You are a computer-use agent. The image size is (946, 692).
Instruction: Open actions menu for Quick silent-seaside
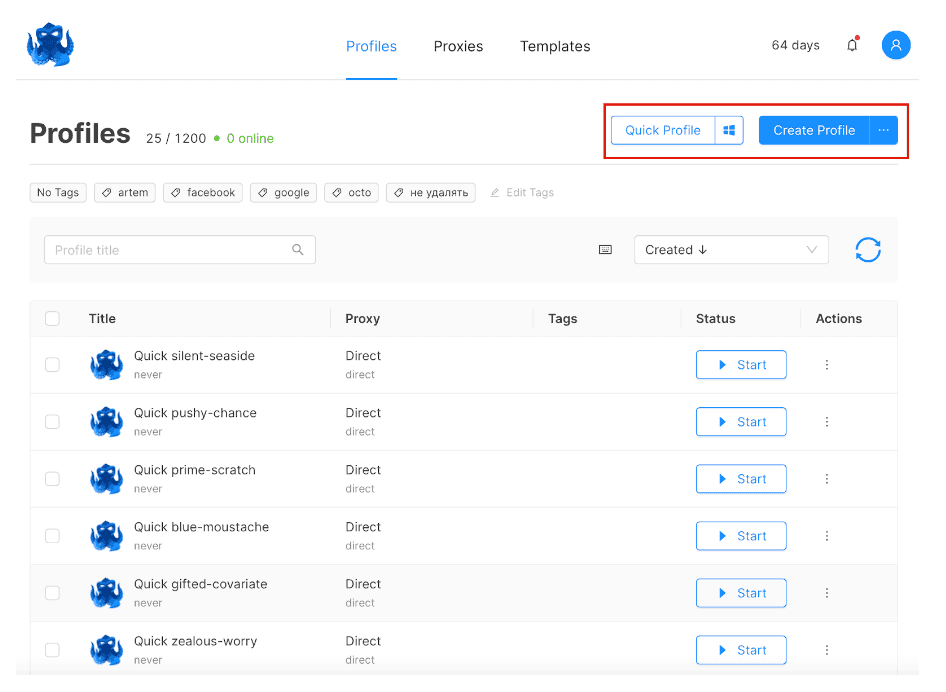click(827, 365)
